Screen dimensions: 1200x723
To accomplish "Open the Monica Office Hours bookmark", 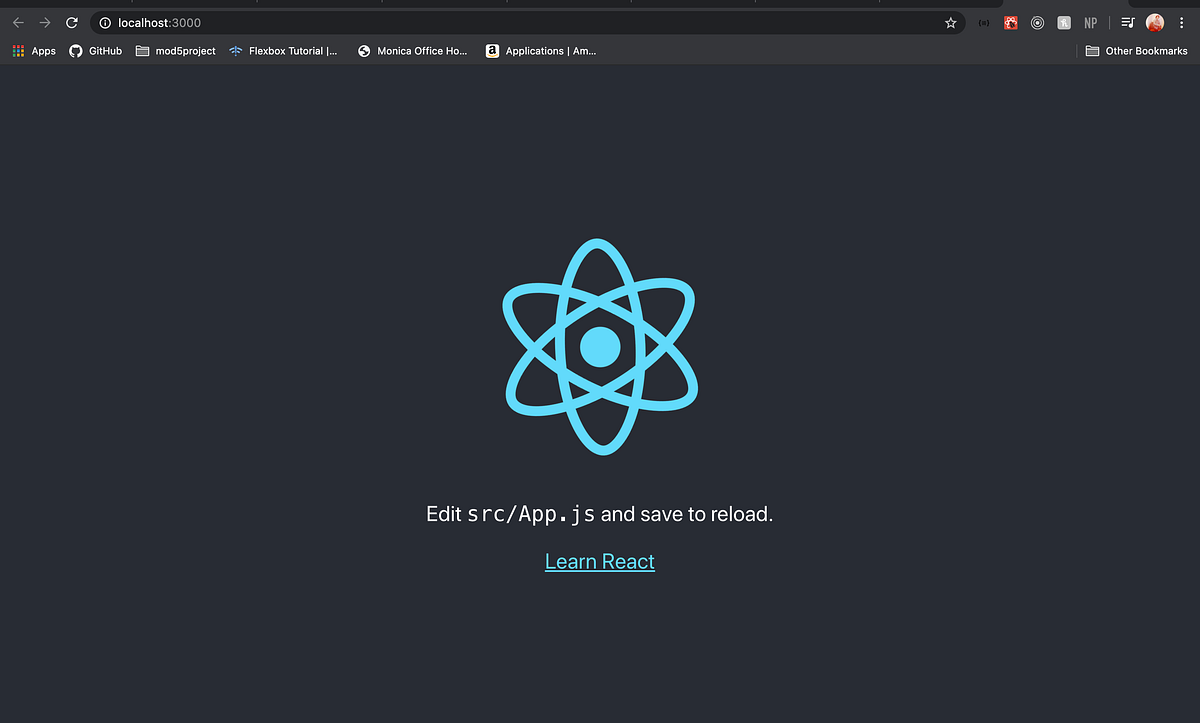I will click(412, 50).
